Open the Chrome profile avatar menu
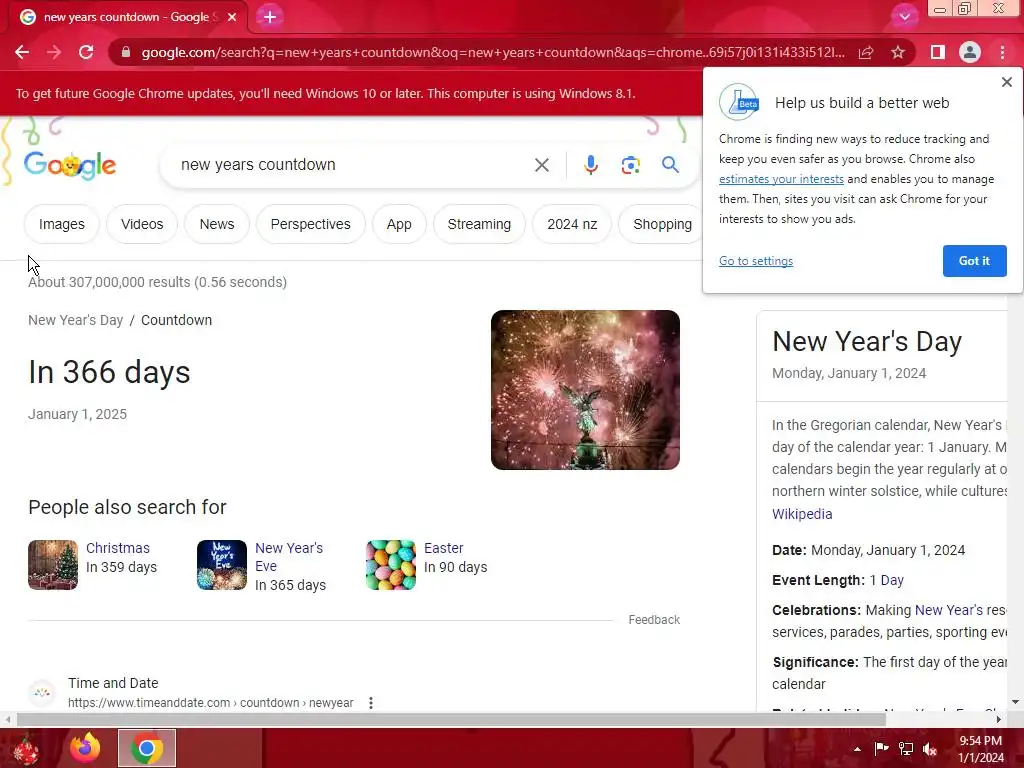This screenshot has height=768, width=1024. pyautogui.click(x=970, y=52)
